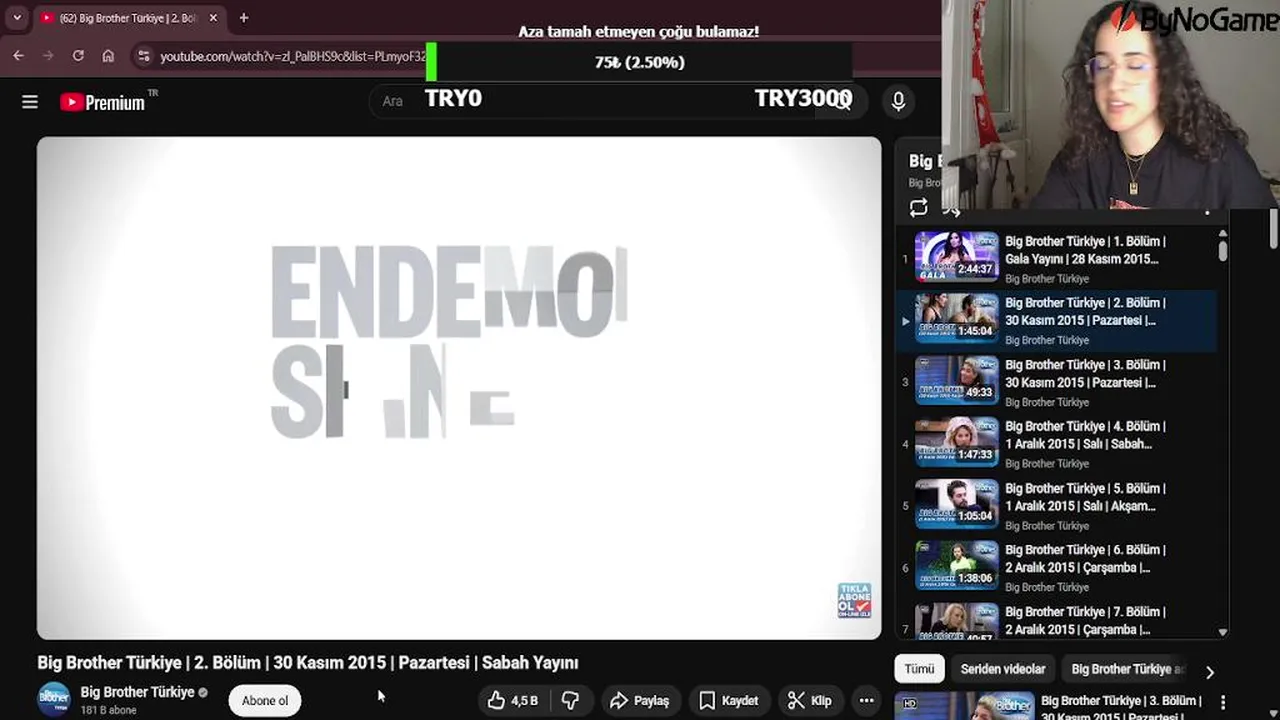
Task: Click the video title '2. Bölüm | 30 Kasım 2015 | Pazartesi | Sabah Yayını'
Action: (308, 662)
